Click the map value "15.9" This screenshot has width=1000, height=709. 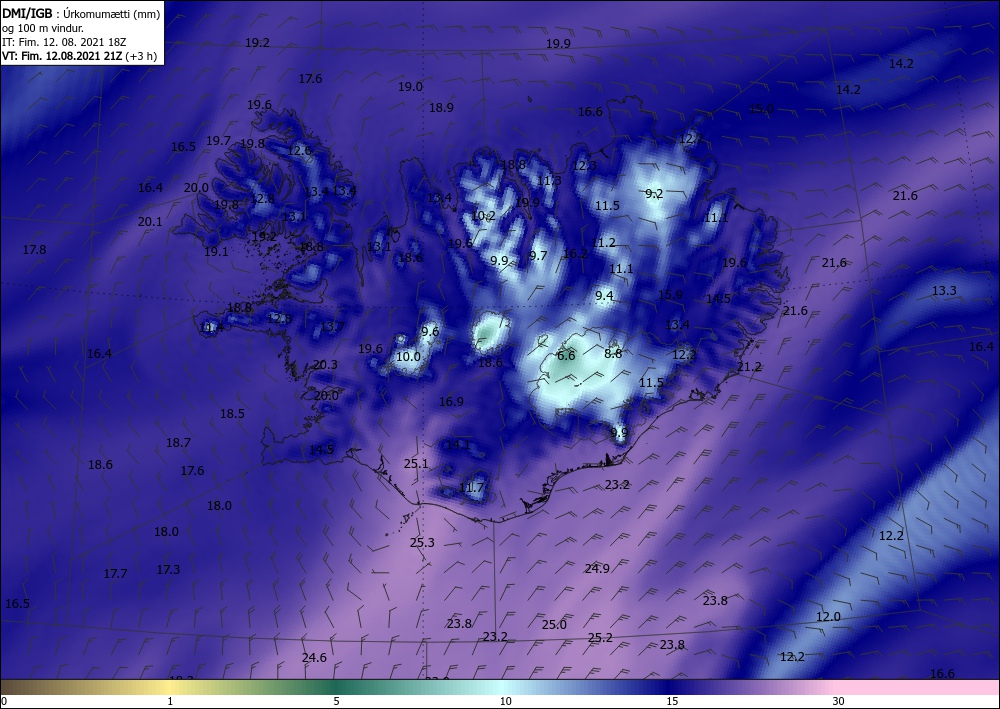click(670, 295)
